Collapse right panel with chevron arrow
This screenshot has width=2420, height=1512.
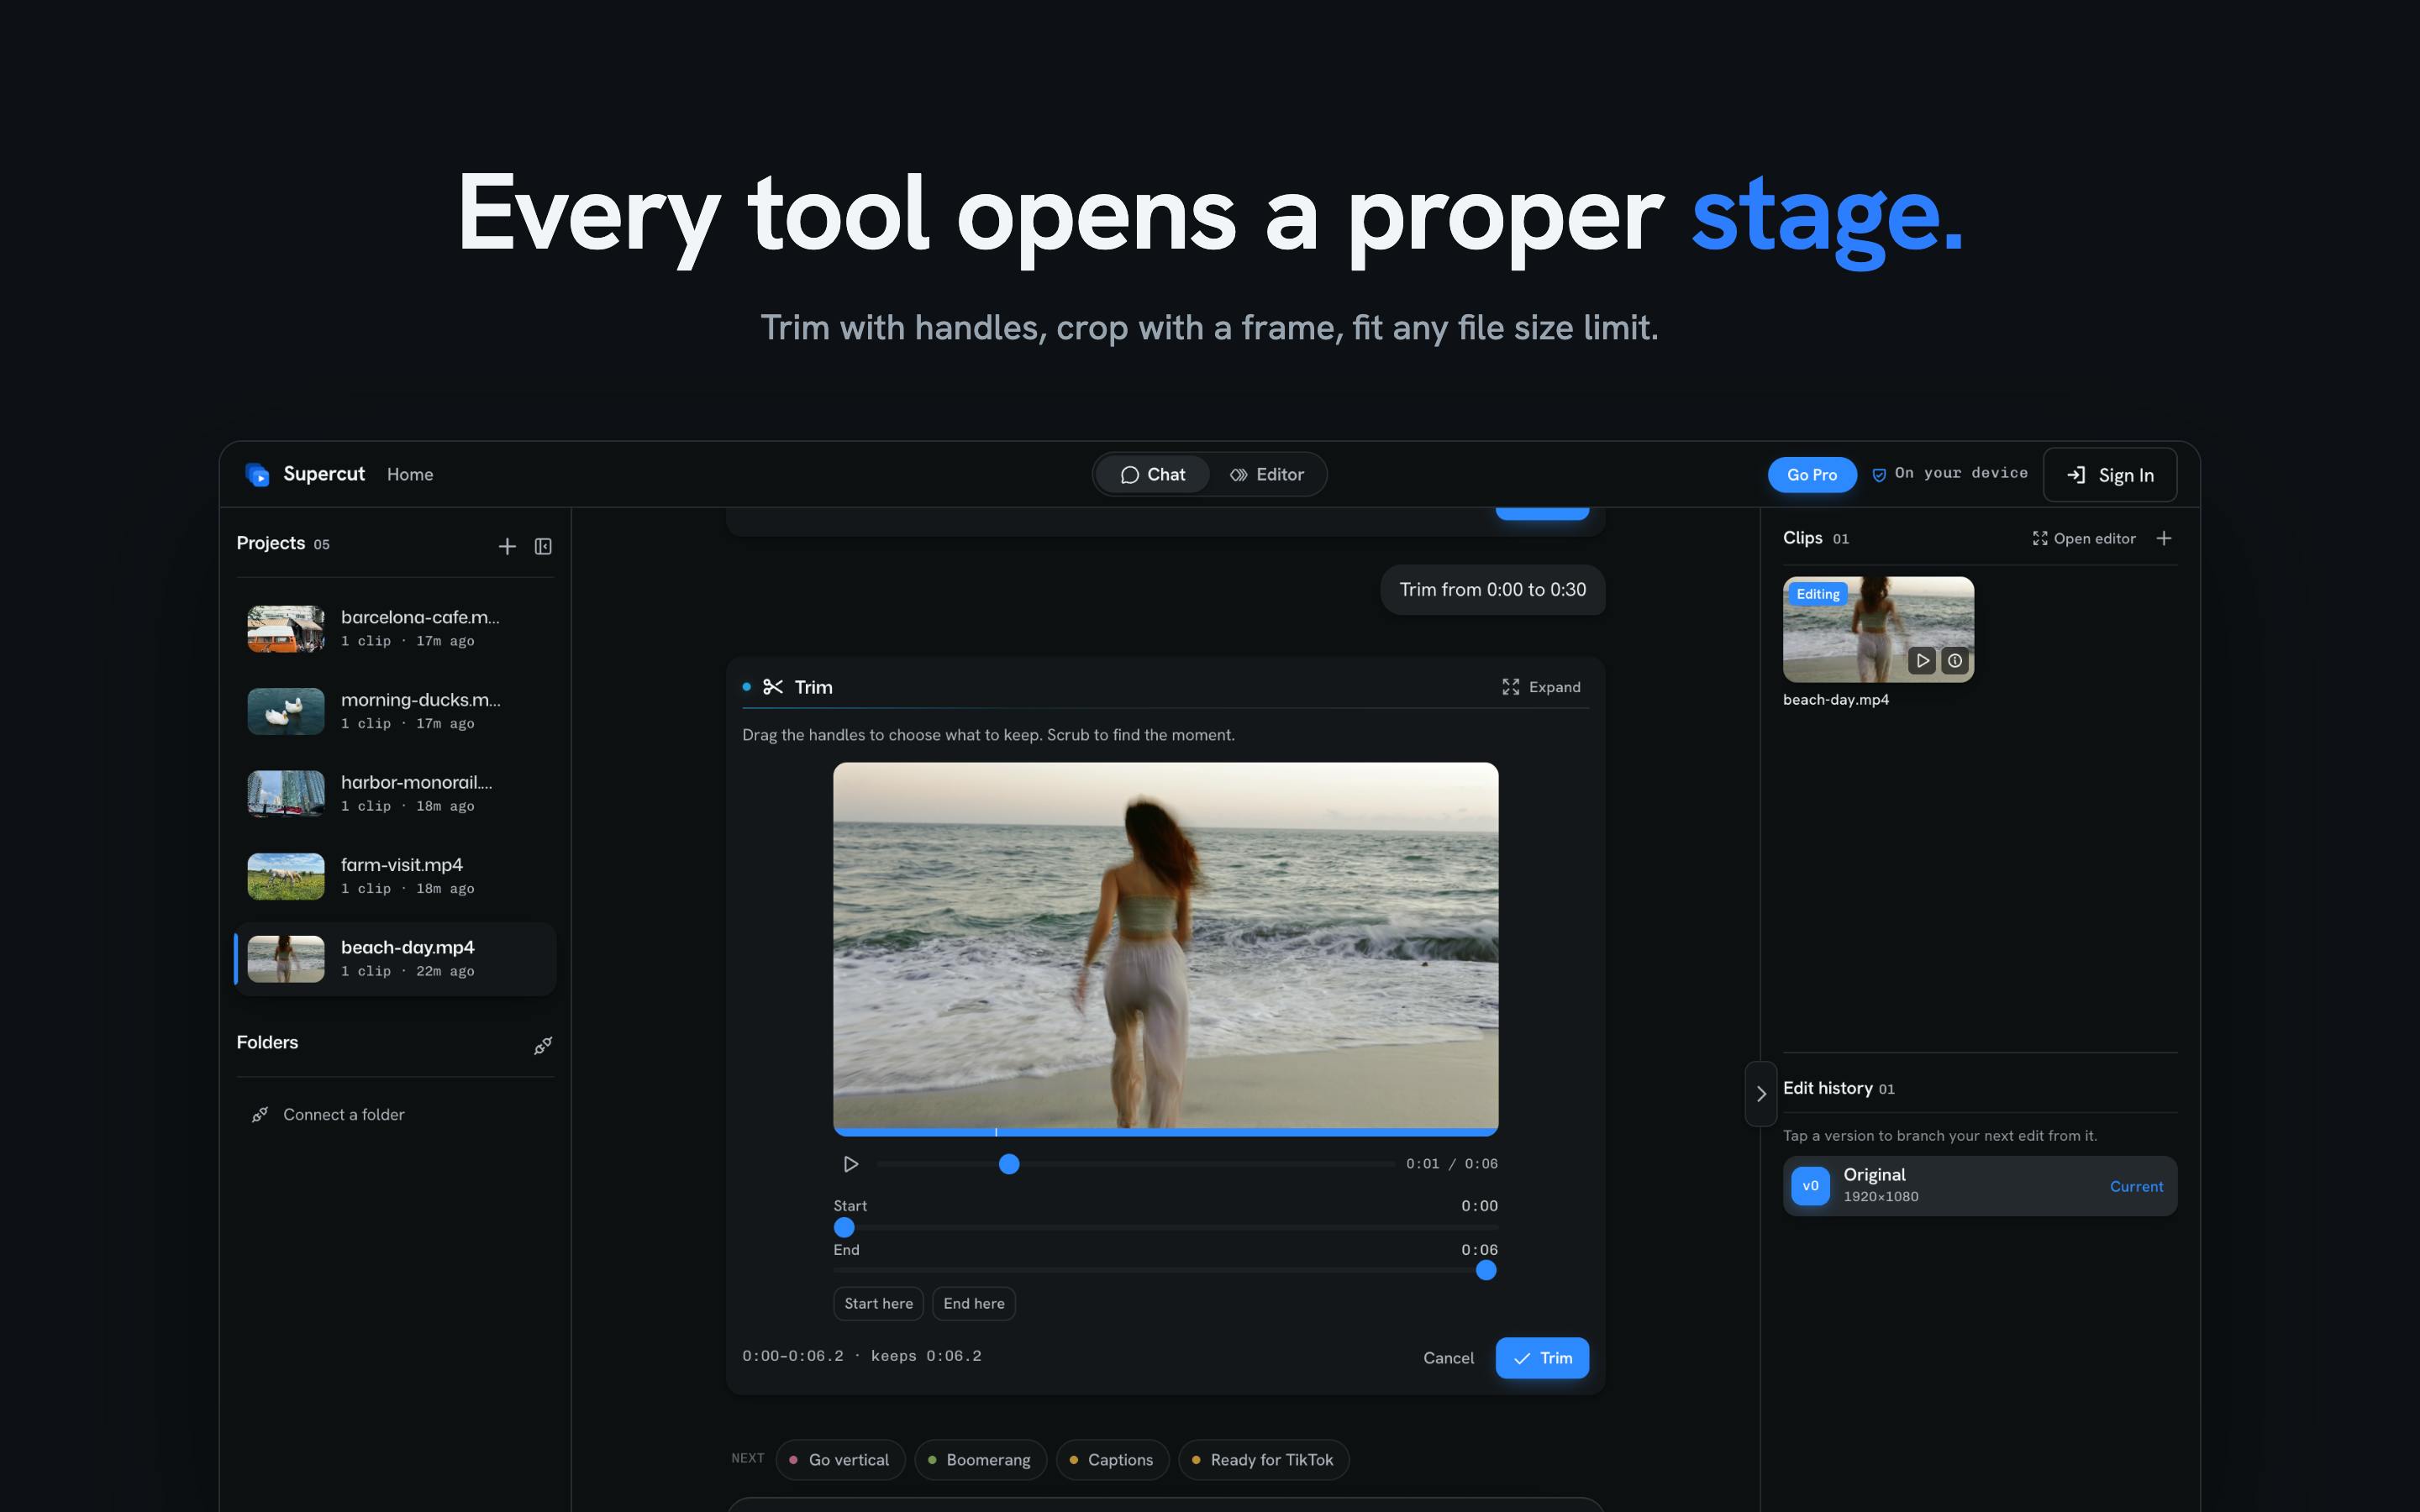[1761, 1094]
